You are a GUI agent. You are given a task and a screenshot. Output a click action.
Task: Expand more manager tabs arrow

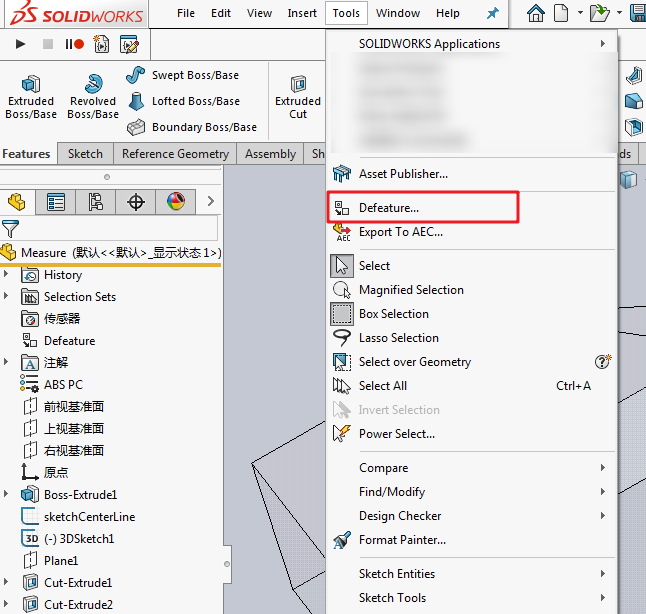point(211,201)
